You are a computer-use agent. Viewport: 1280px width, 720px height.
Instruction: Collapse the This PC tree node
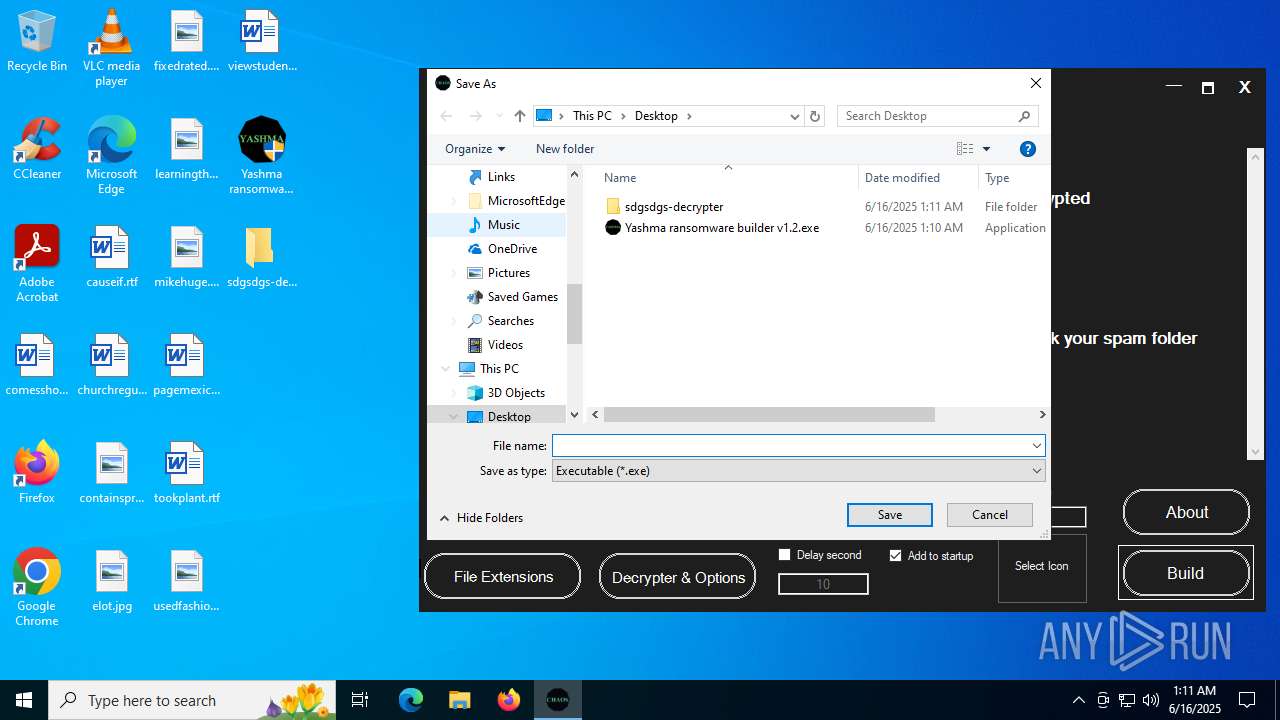pos(446,369)
